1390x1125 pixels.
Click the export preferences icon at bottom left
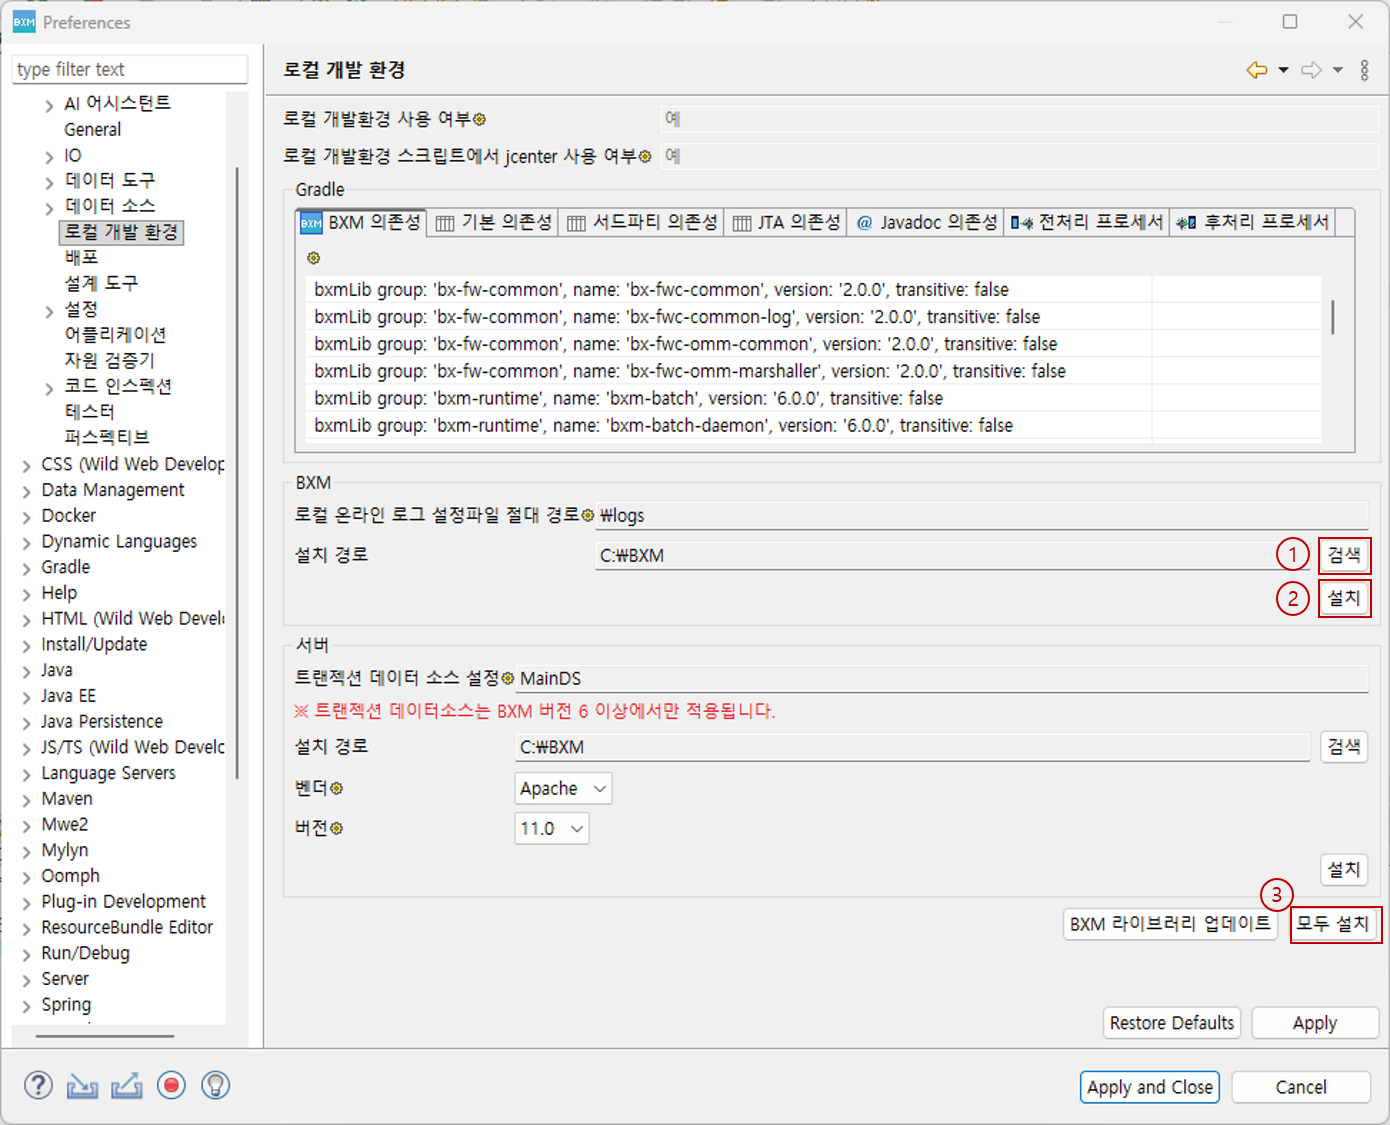126,1085
